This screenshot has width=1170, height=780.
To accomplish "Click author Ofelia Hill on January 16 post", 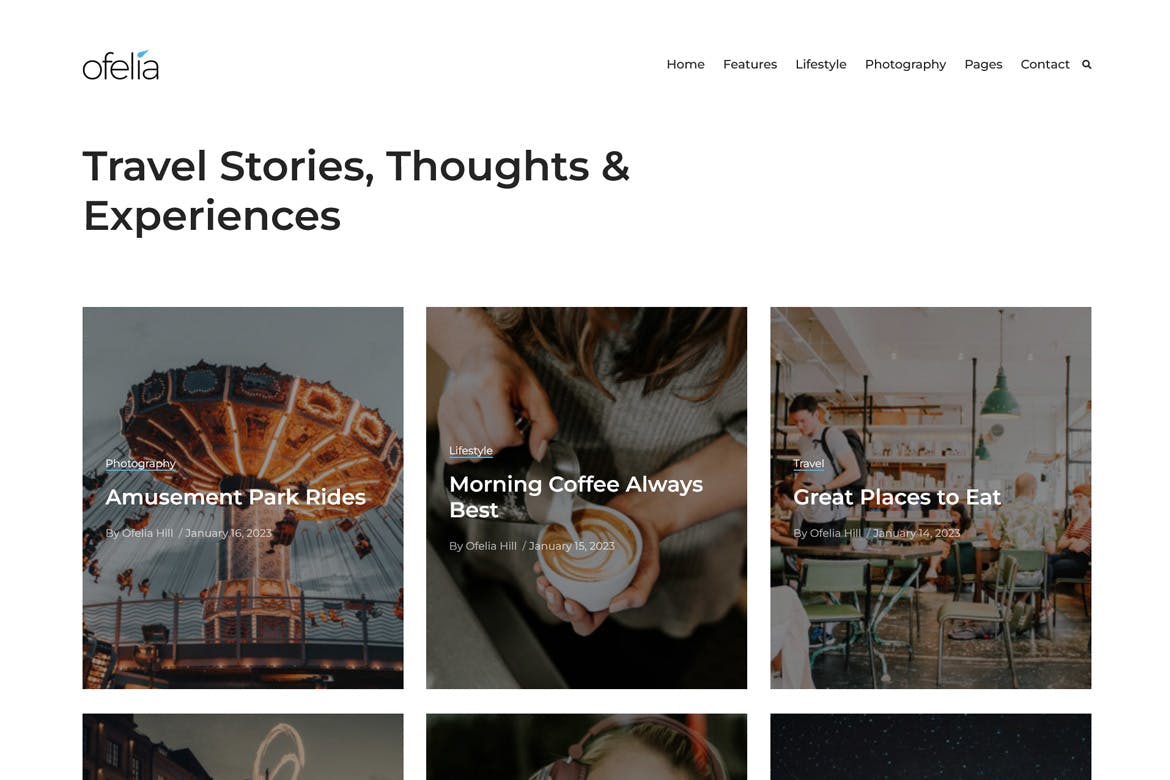I will [x=147, y=533].
